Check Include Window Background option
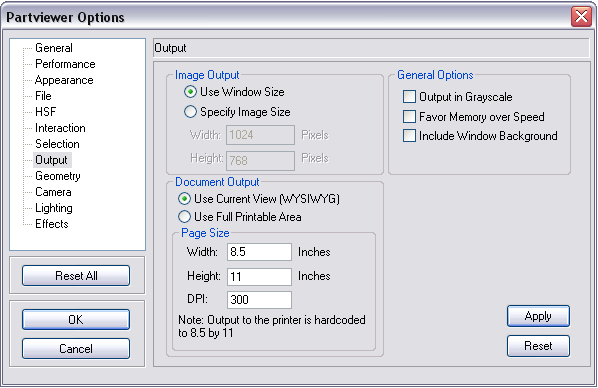 click(409, 136)
